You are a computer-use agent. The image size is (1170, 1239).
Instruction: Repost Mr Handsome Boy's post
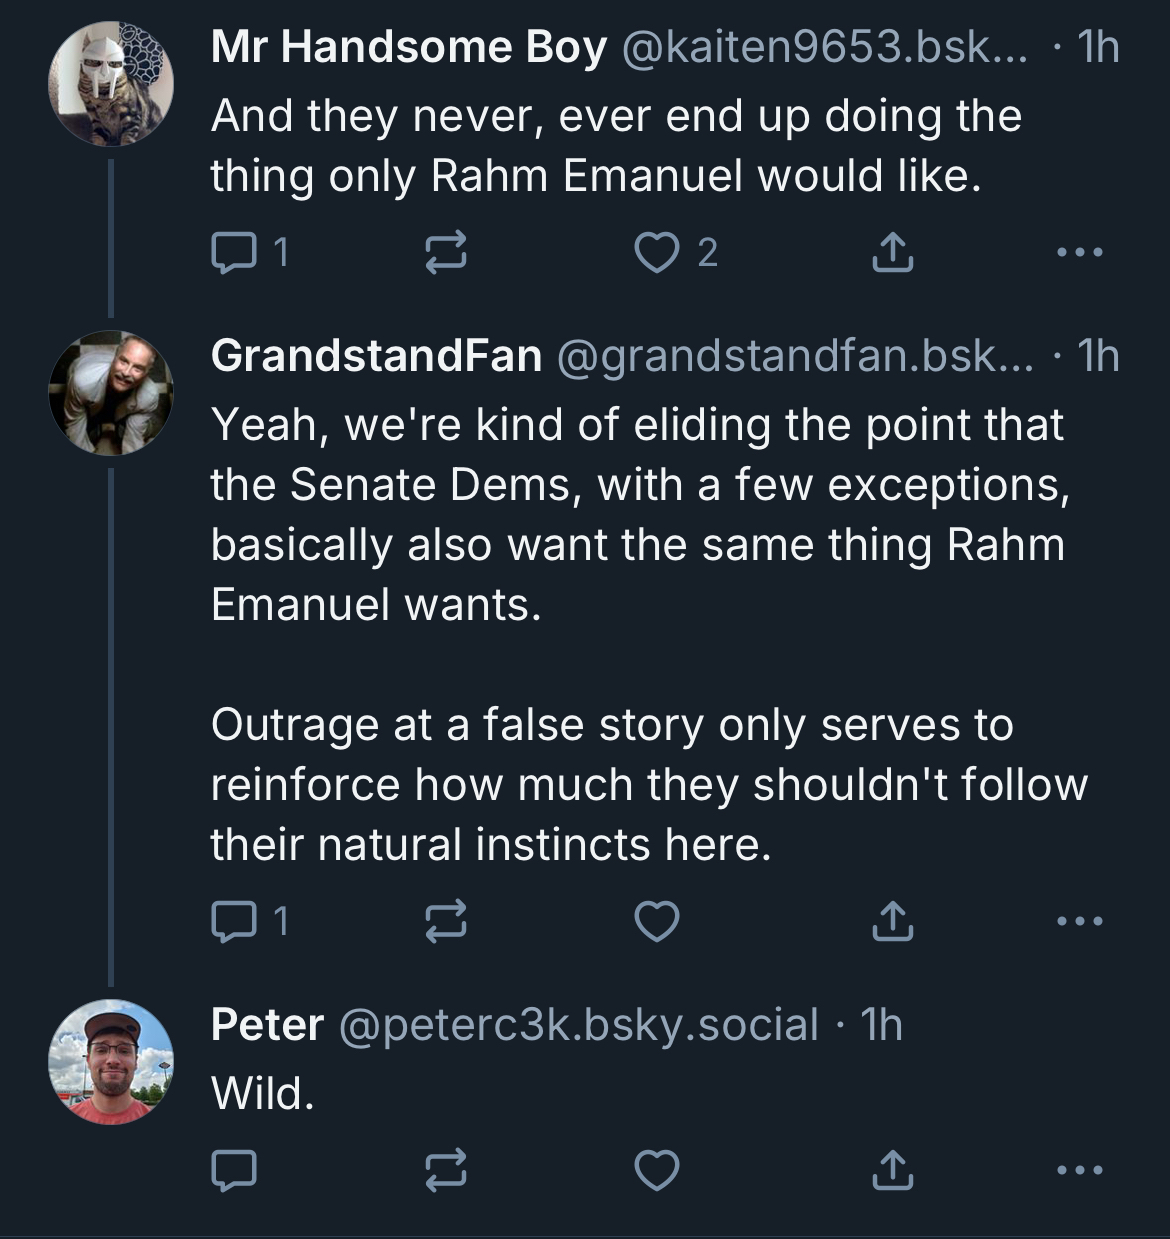[x=446, y=252]
